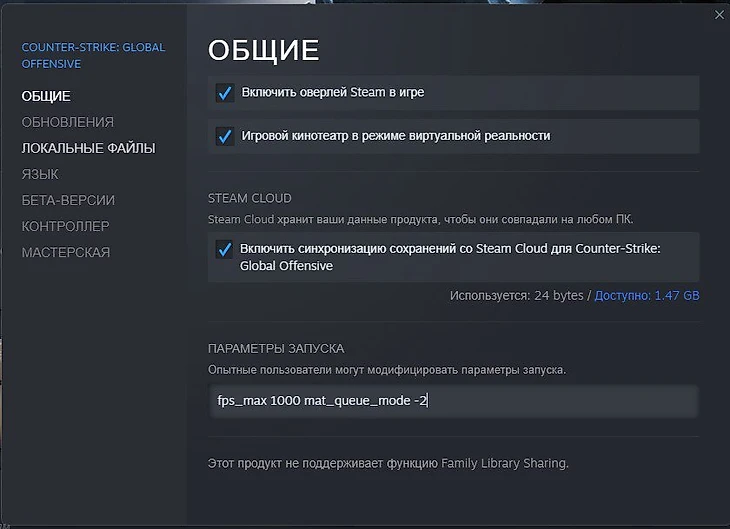Click the large ОБЩИЕ page heading

tap(264, 50)
